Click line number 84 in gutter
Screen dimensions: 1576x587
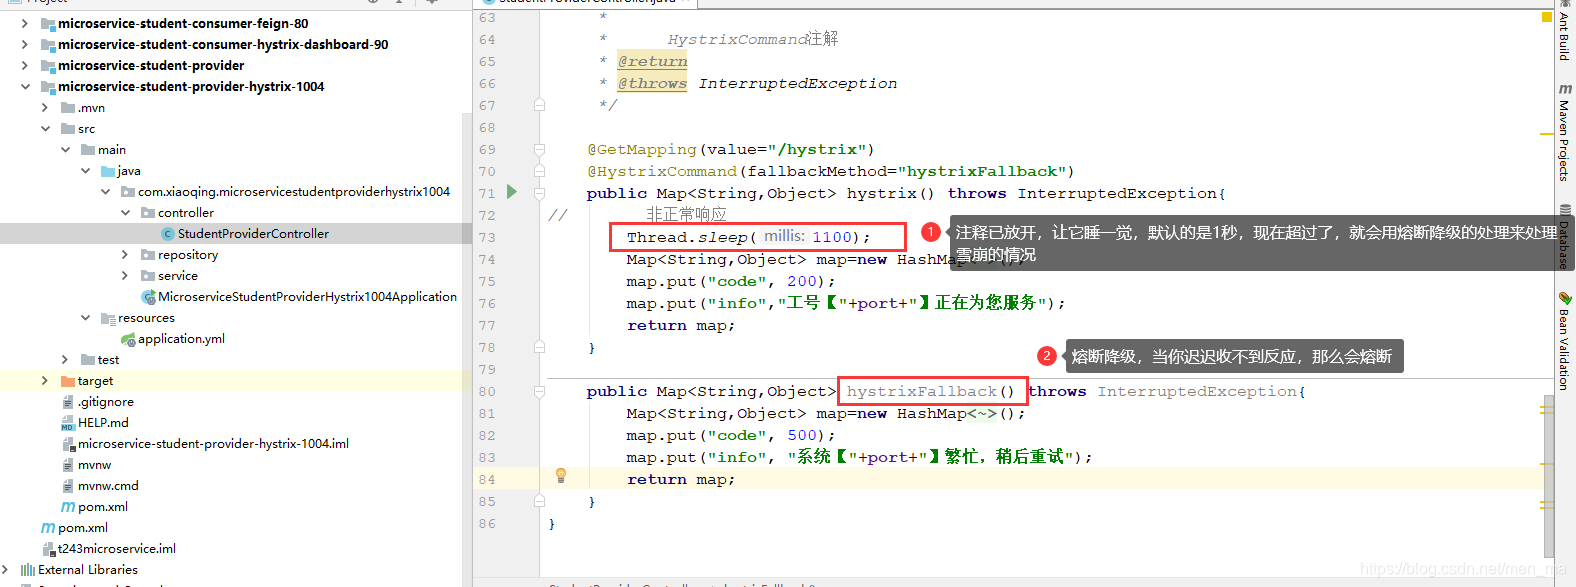(487, 479)
